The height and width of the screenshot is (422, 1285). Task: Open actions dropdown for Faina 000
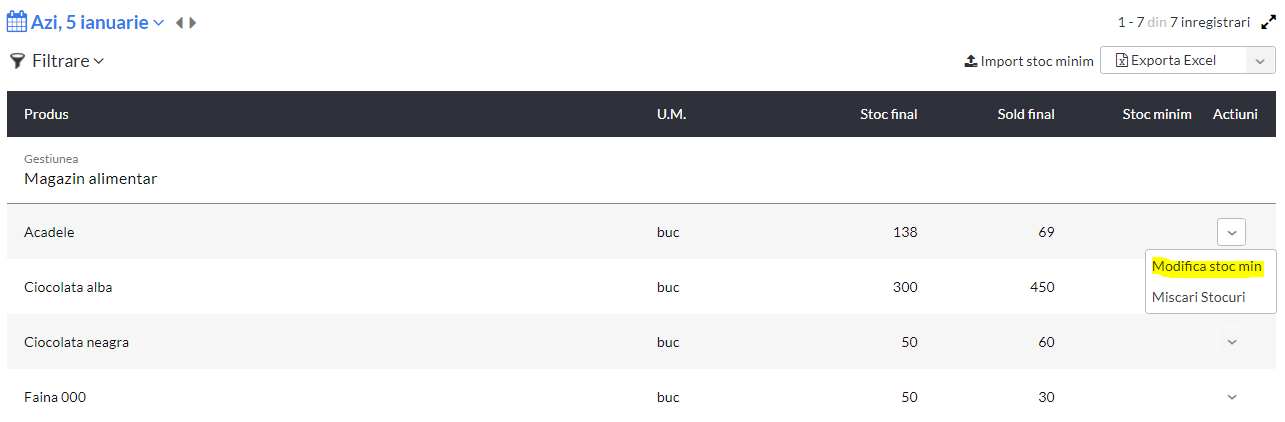(x=1231, y=397)
